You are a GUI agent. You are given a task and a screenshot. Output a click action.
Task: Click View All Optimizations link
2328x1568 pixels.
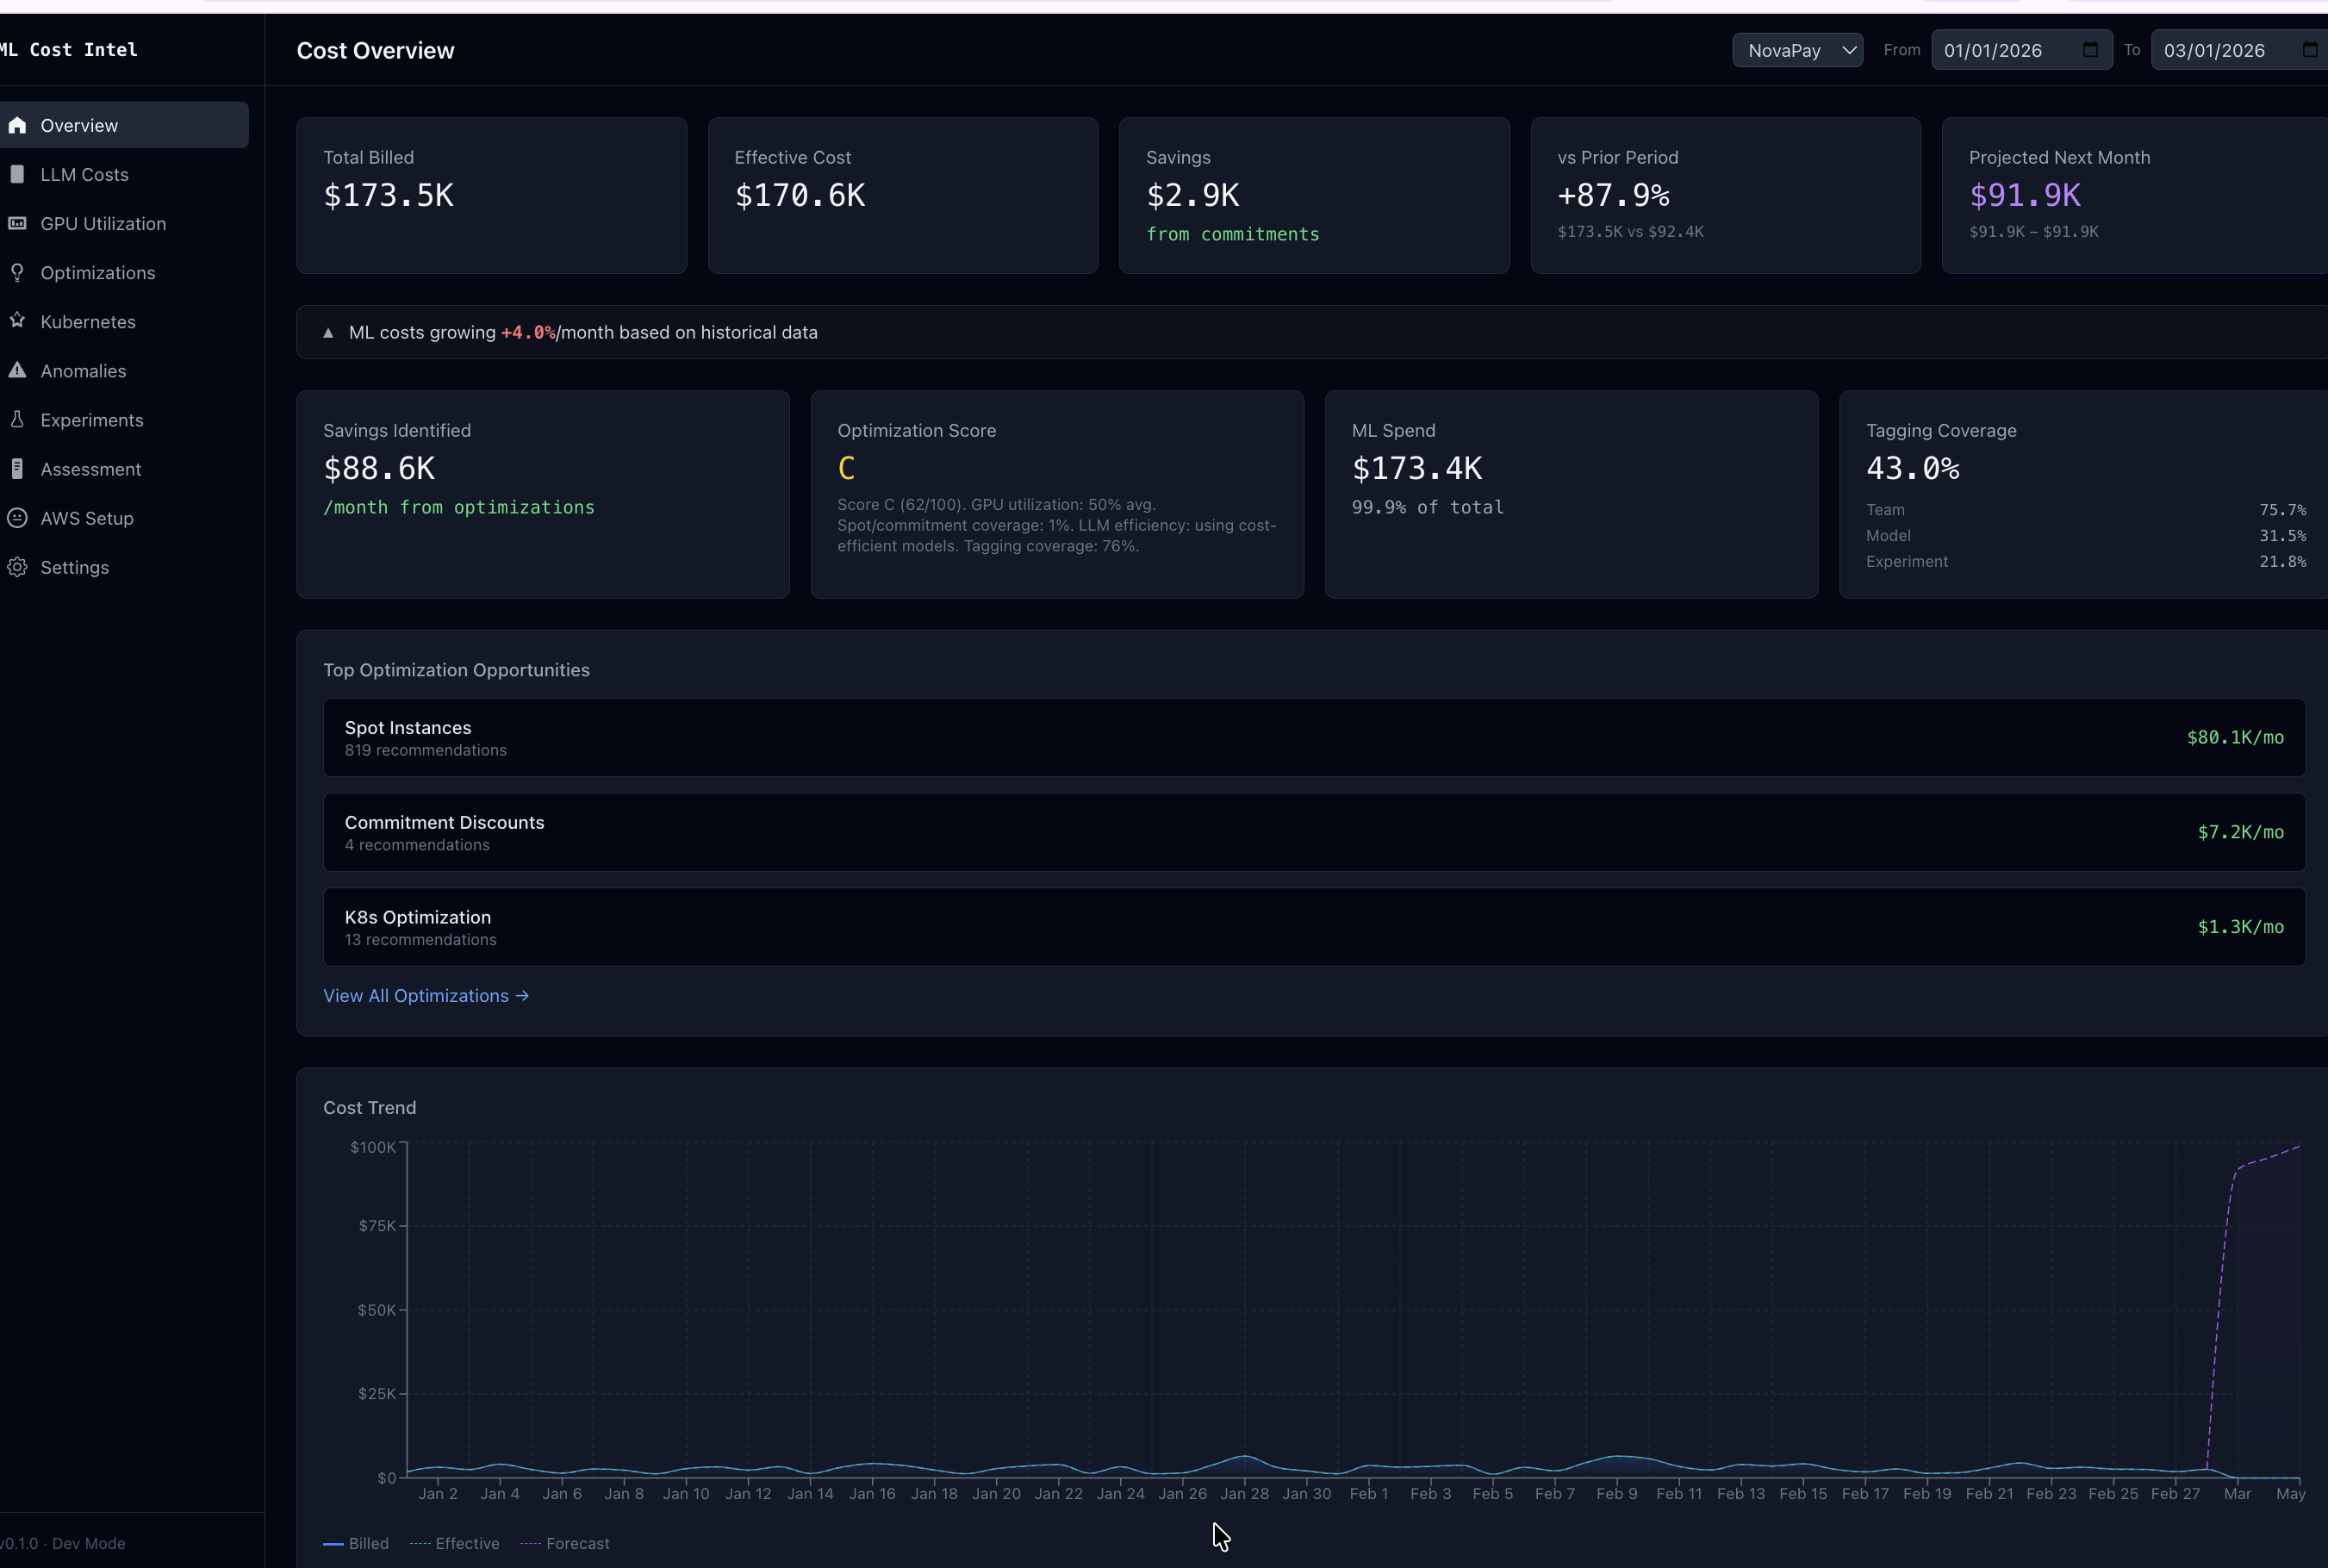coord(426,995)
